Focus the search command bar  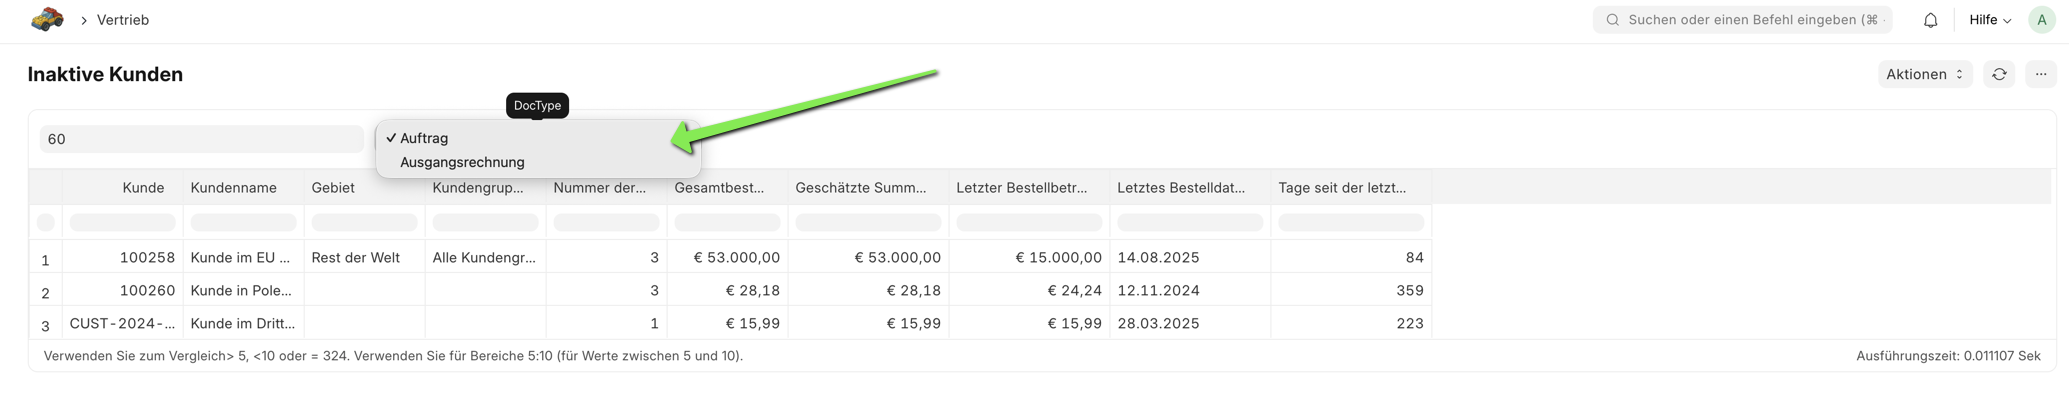coord(1745,20)
